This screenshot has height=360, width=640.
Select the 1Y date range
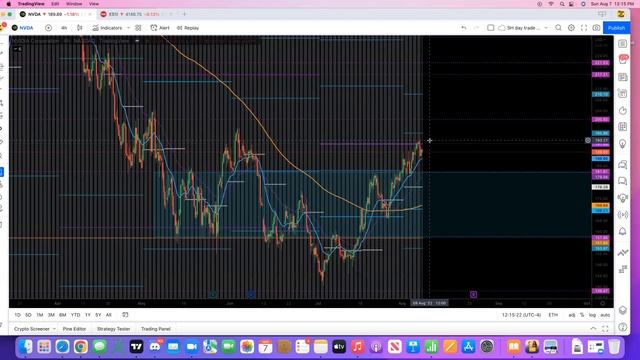click(x=88, y=315)
